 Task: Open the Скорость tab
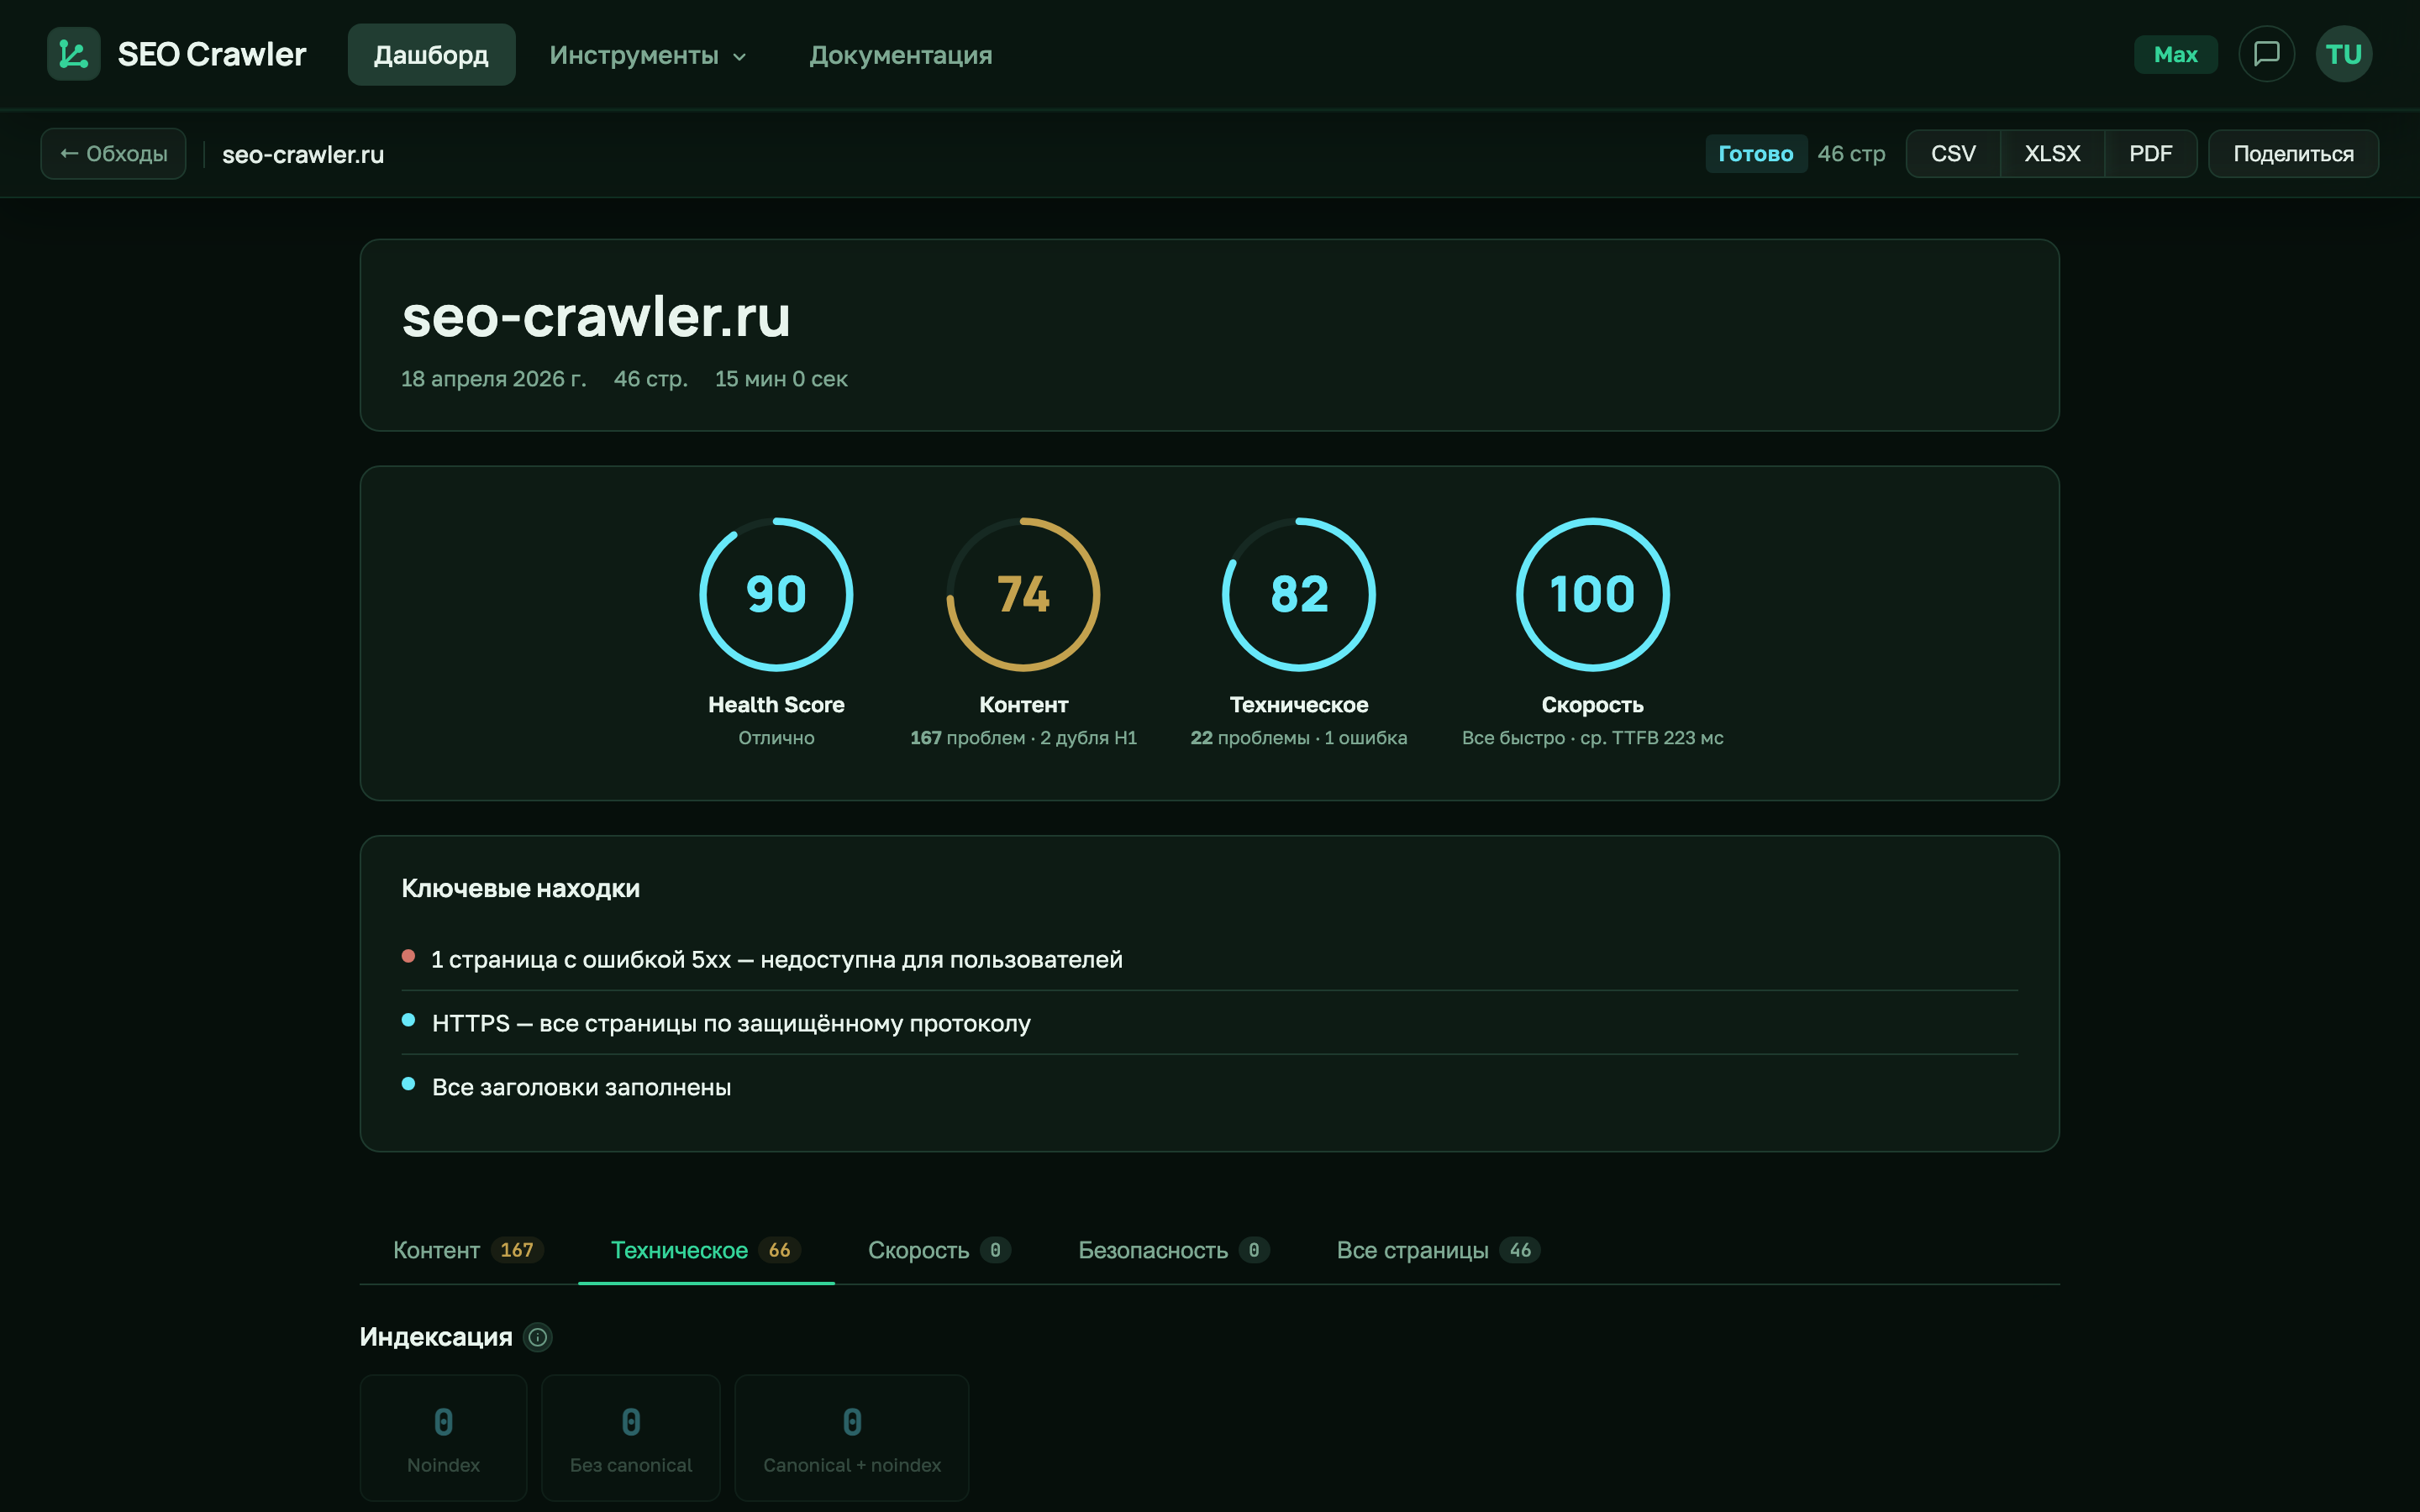[939, 1250]
